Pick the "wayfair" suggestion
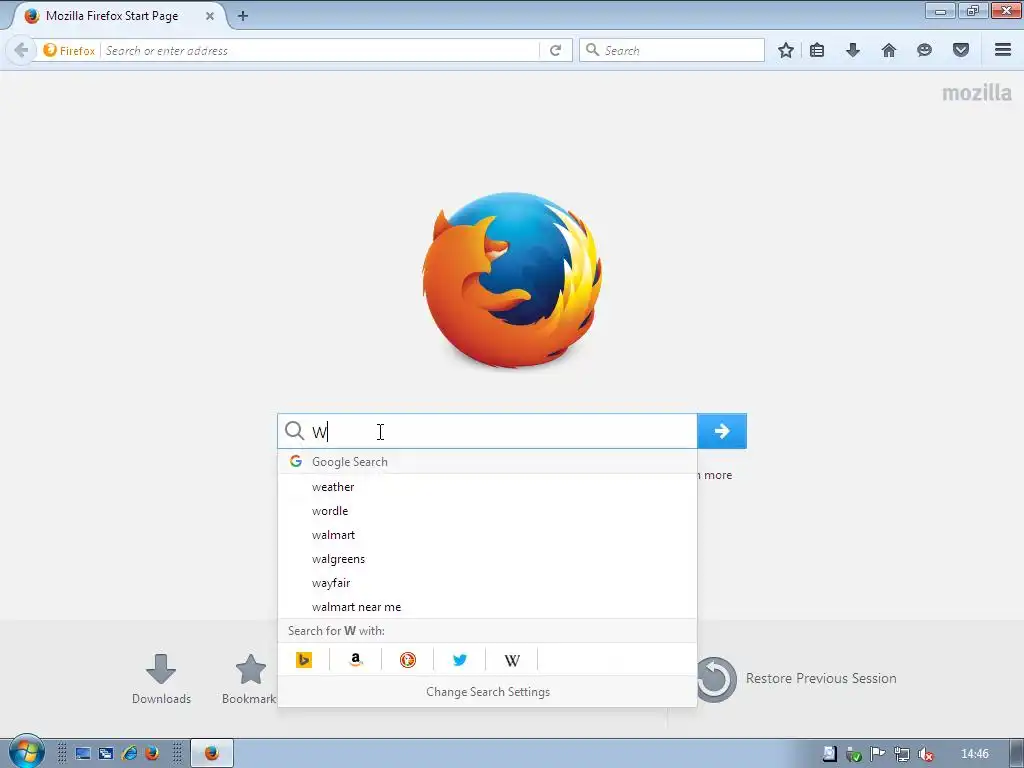 (487, 583)
